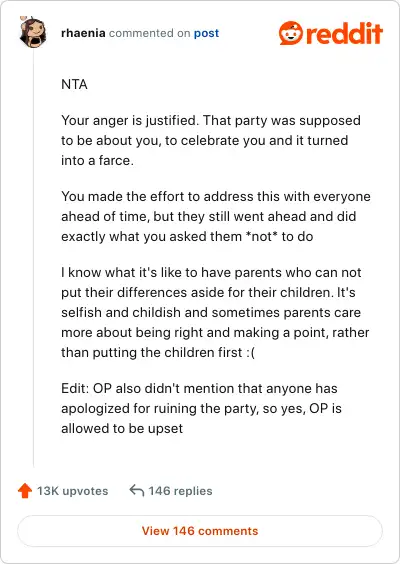Click the Reddit Snoo mascot icon
Viewport: 400px width, 564px height.
[291, 33]
